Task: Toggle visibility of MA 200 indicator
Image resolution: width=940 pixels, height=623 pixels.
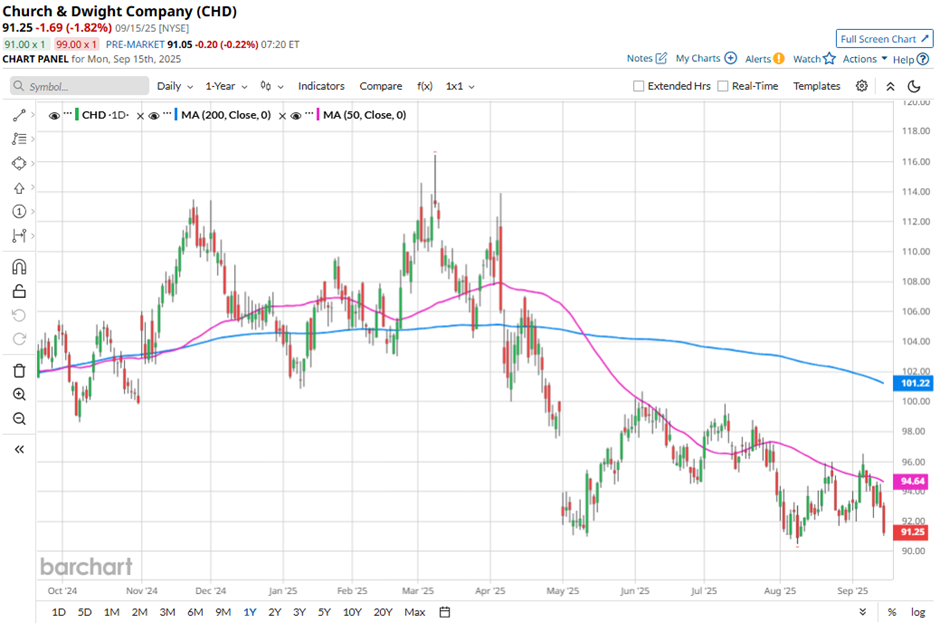Action: pos(154,116)
